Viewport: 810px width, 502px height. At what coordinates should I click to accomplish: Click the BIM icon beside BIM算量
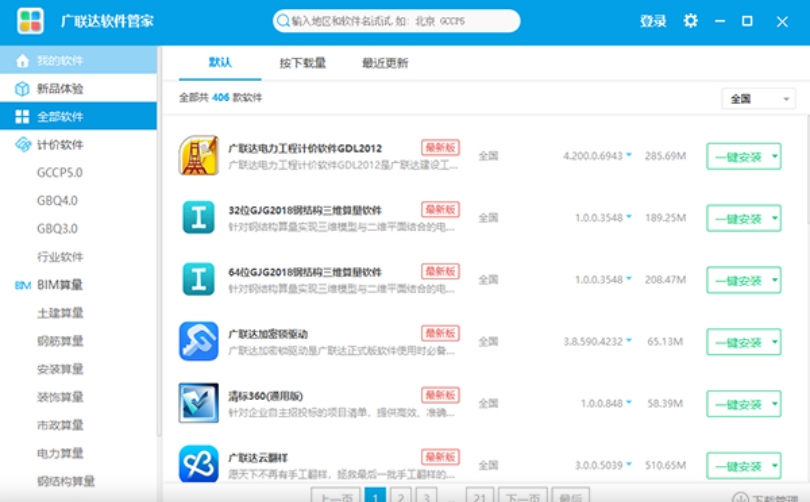pos(23,285)
